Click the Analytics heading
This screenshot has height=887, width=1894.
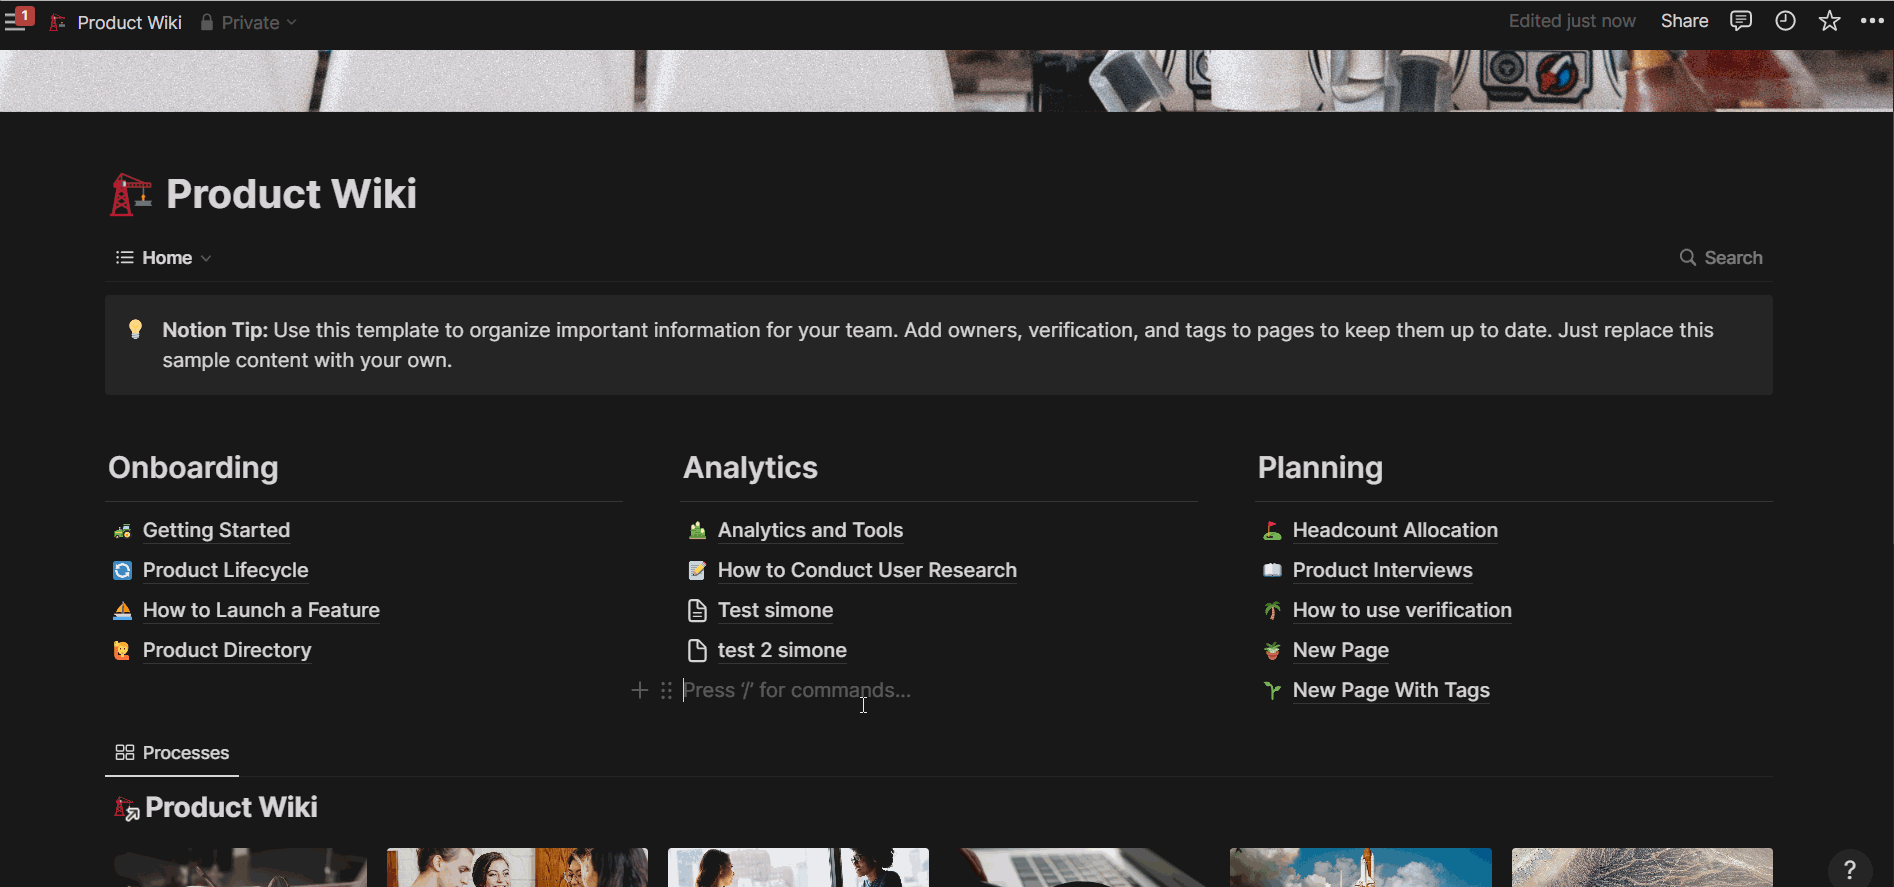pyautogui.click(x=750, y=468)
